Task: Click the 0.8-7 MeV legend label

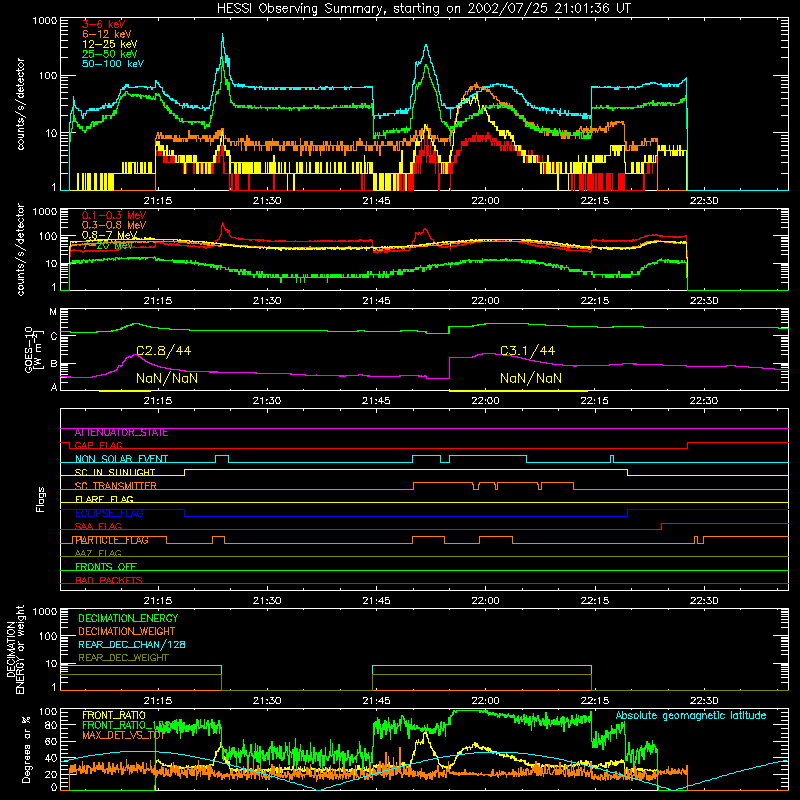Action: pyautogui.click(x=110, y=235)
